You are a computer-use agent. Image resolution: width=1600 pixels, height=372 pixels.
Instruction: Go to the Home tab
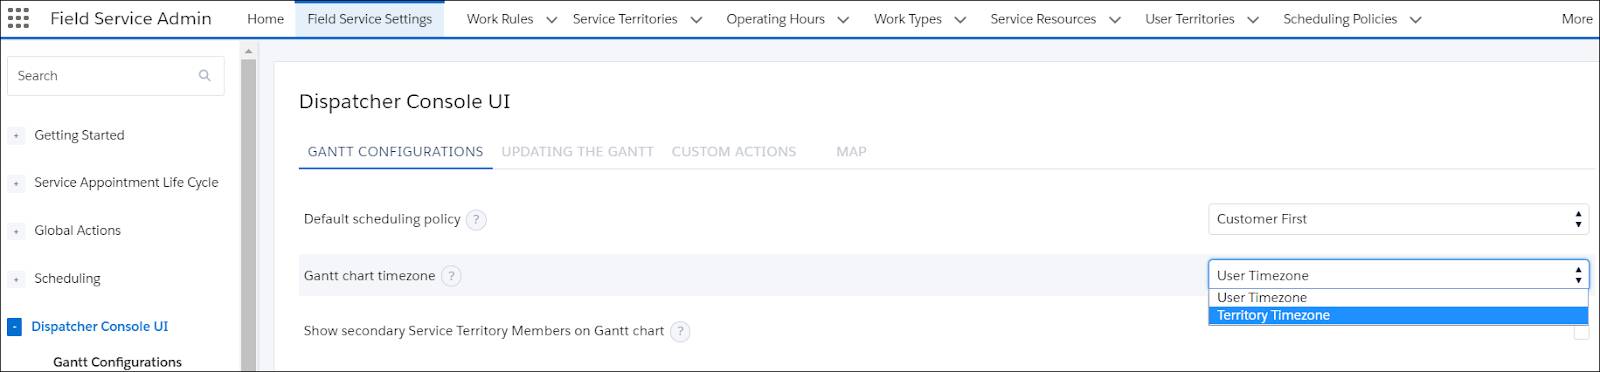click(x=265, y=19)
